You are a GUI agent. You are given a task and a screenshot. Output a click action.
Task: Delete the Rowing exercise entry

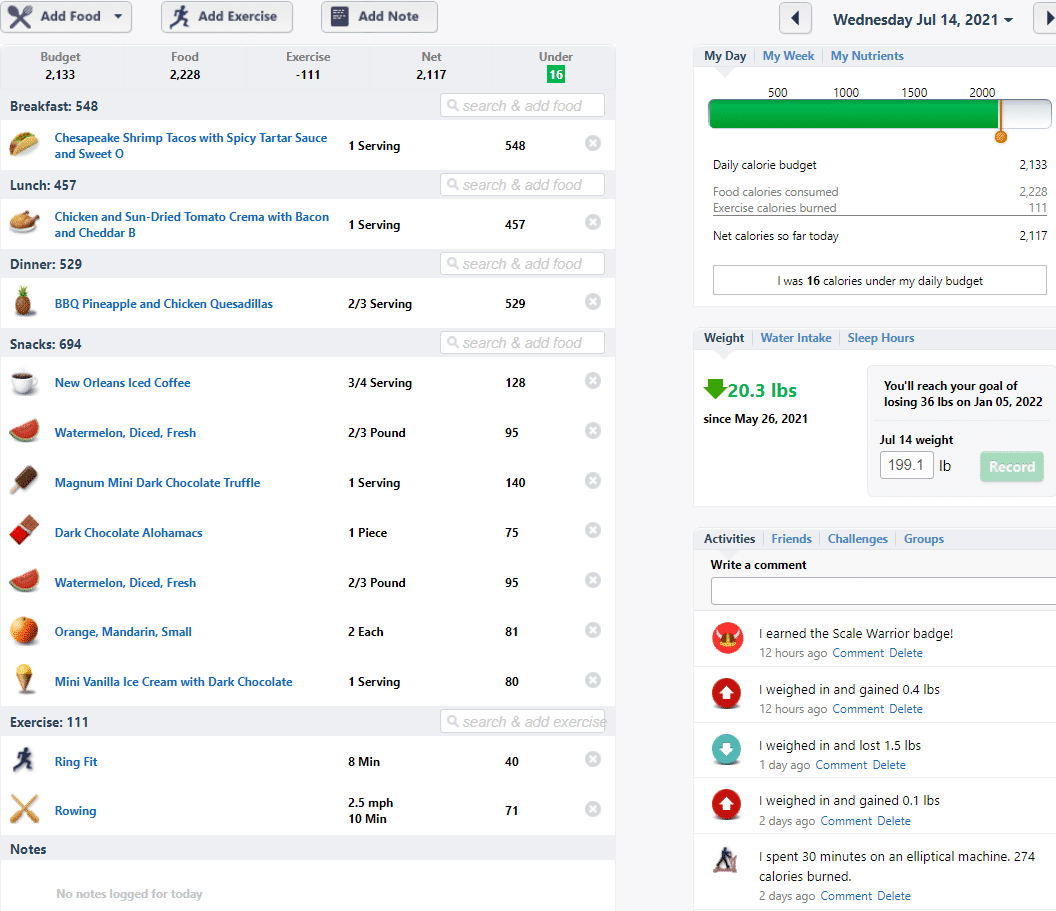point(593,809)
